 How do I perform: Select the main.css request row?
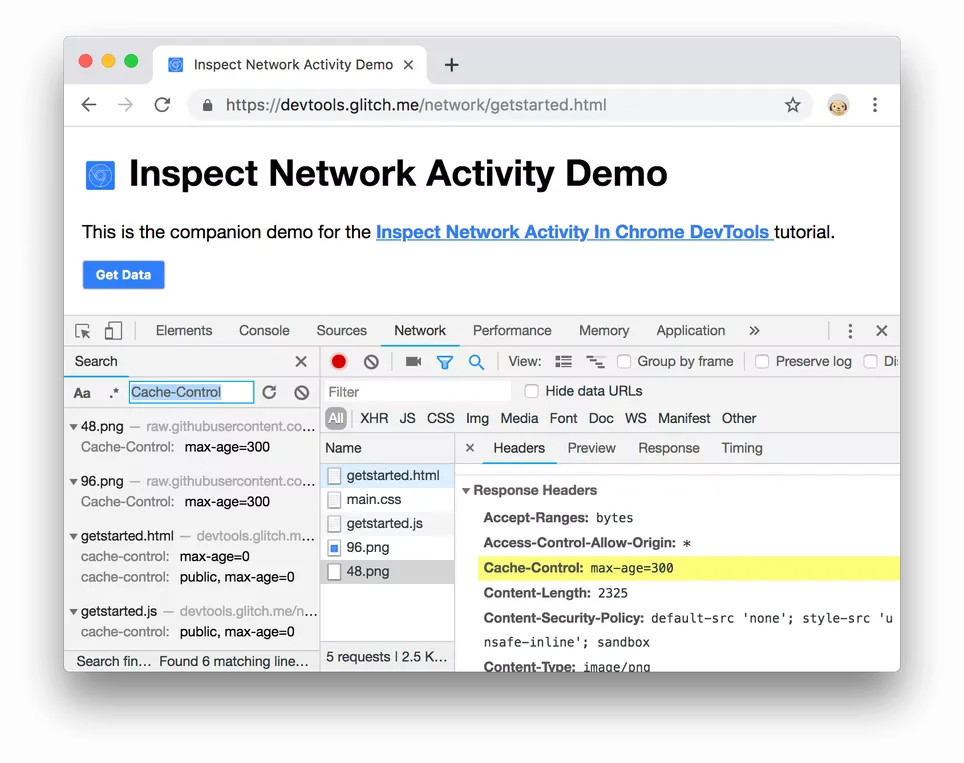(387, 499)
